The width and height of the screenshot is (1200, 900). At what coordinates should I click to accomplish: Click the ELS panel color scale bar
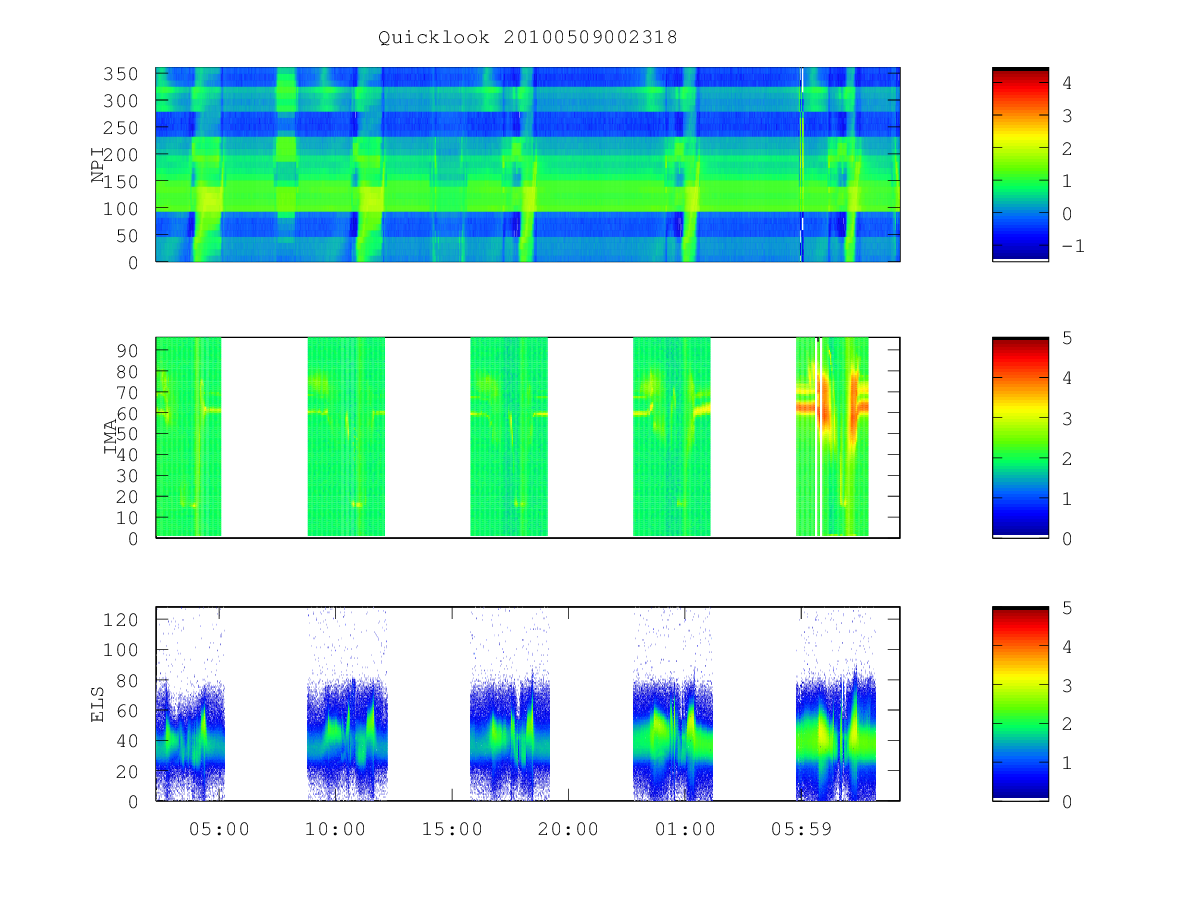pyautogui.click(x=1020, y=704)
